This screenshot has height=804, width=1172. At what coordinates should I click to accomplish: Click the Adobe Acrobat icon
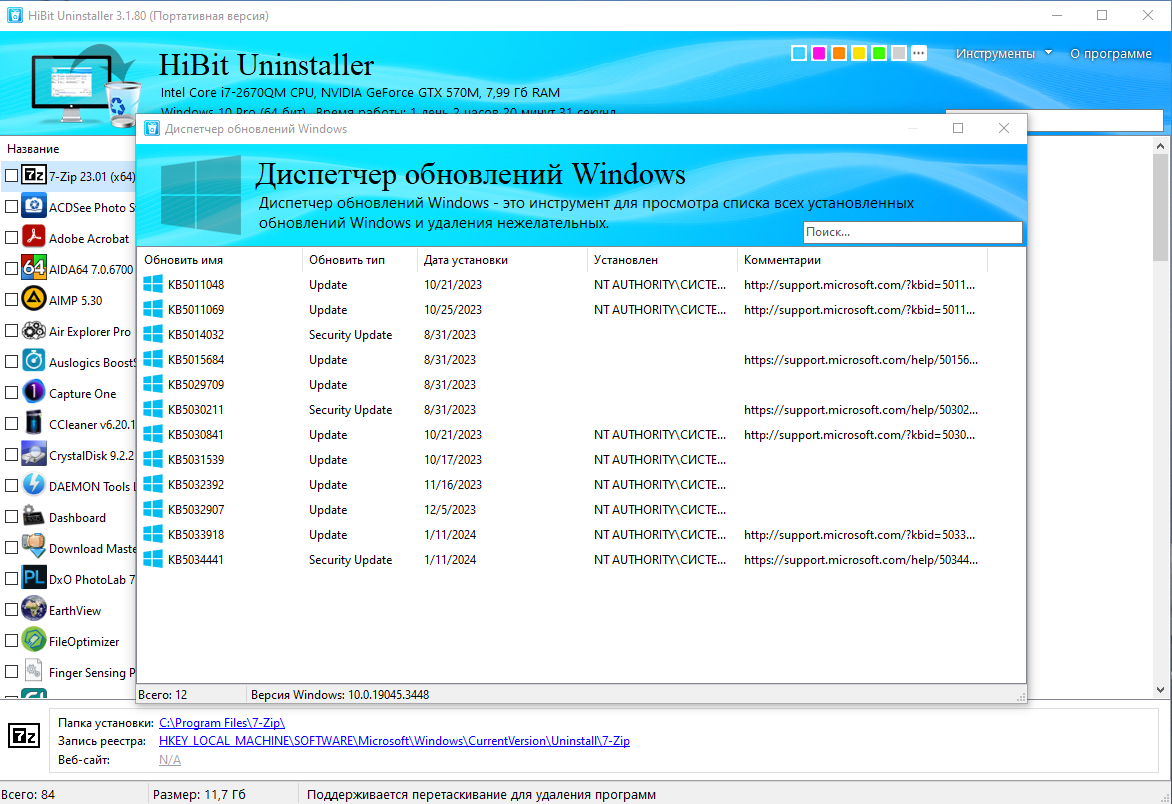click(34, 237)
